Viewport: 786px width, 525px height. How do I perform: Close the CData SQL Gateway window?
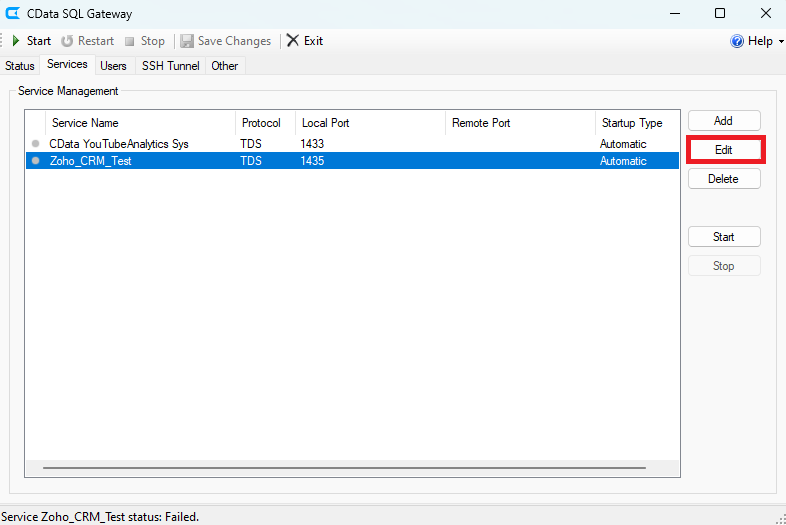point(765,14)
